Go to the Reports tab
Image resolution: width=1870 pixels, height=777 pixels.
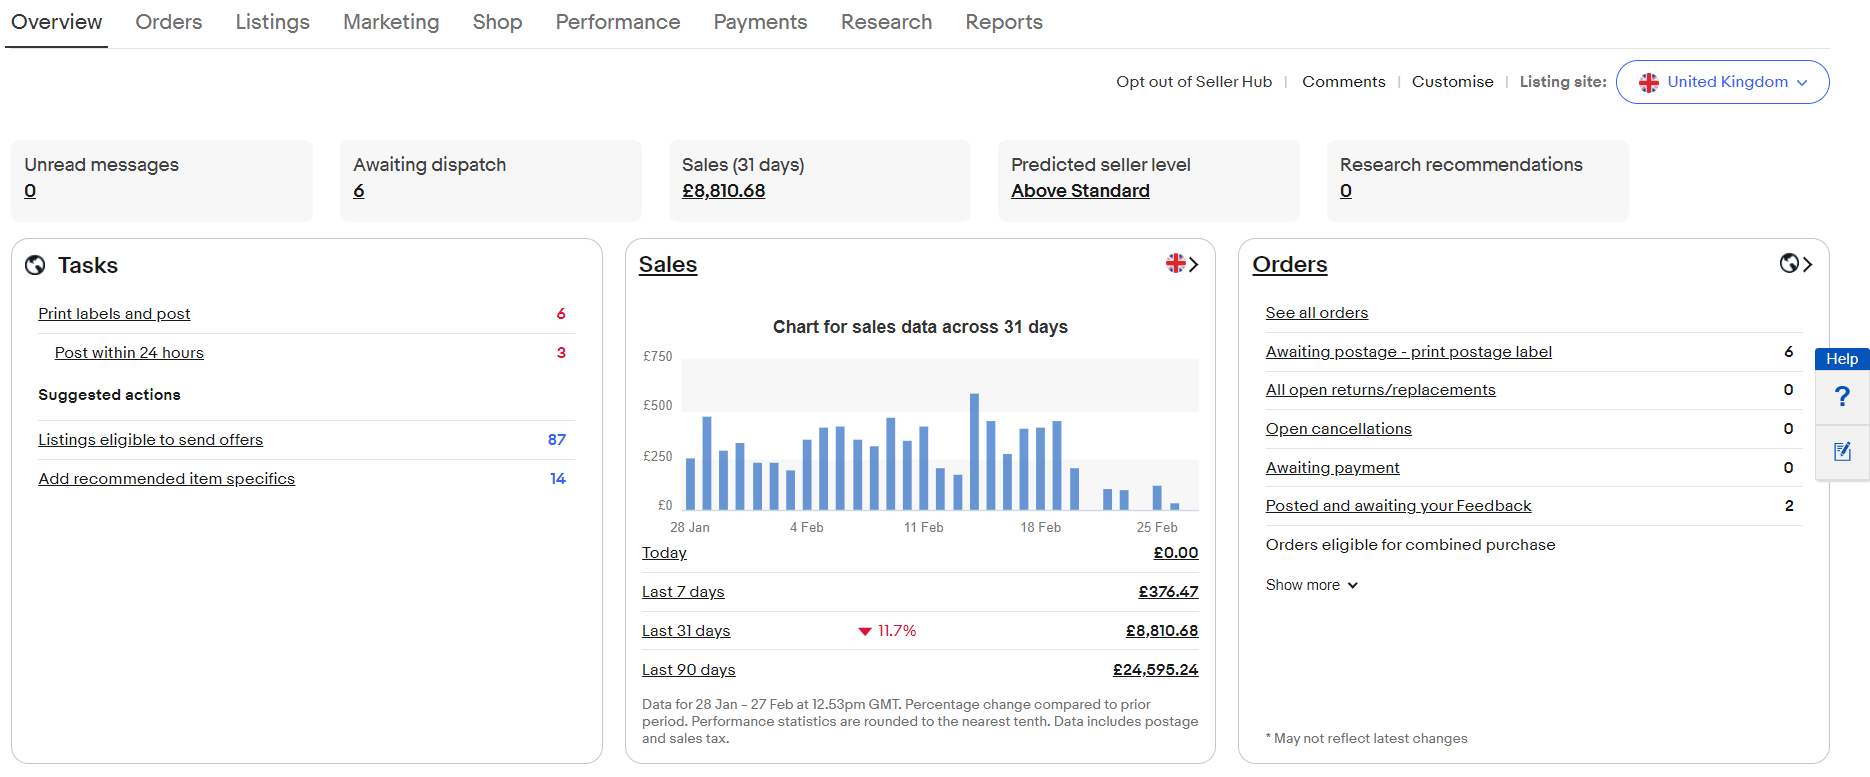click(1003, 22)
